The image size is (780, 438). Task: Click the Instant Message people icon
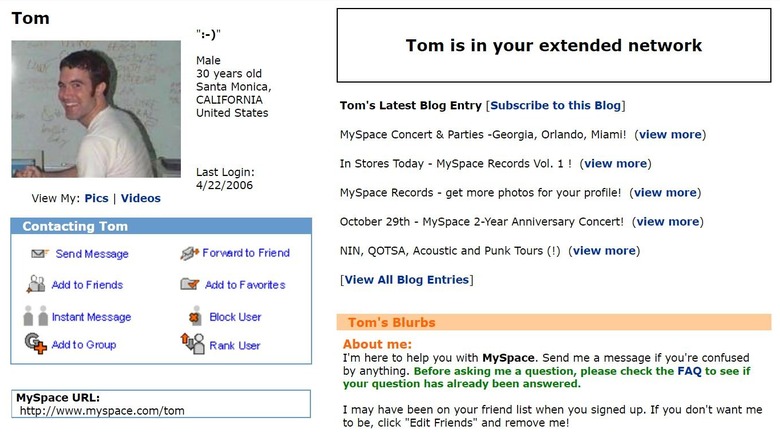click(x=36, y=317)
